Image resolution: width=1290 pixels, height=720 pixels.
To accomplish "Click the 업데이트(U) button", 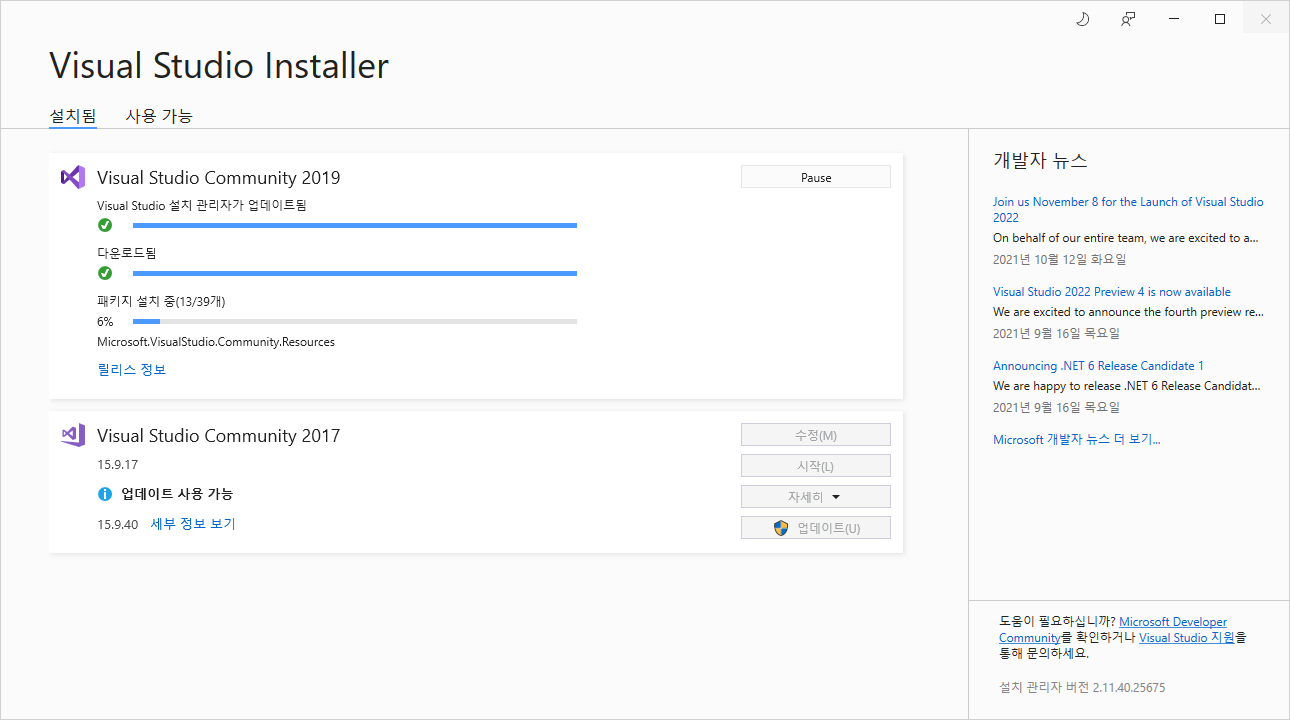I will 816,528.
